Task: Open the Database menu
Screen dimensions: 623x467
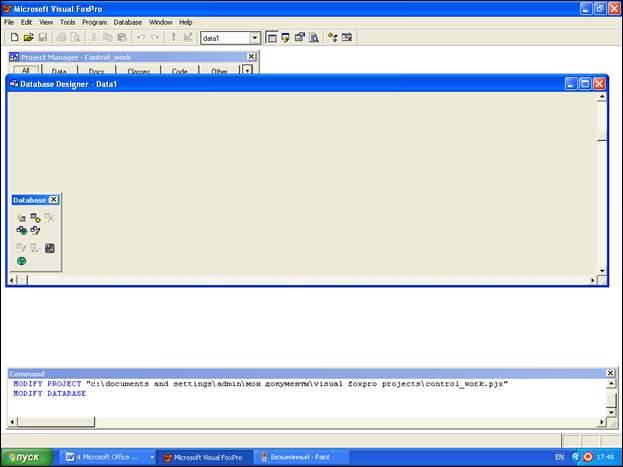Action: pos(128,22)
